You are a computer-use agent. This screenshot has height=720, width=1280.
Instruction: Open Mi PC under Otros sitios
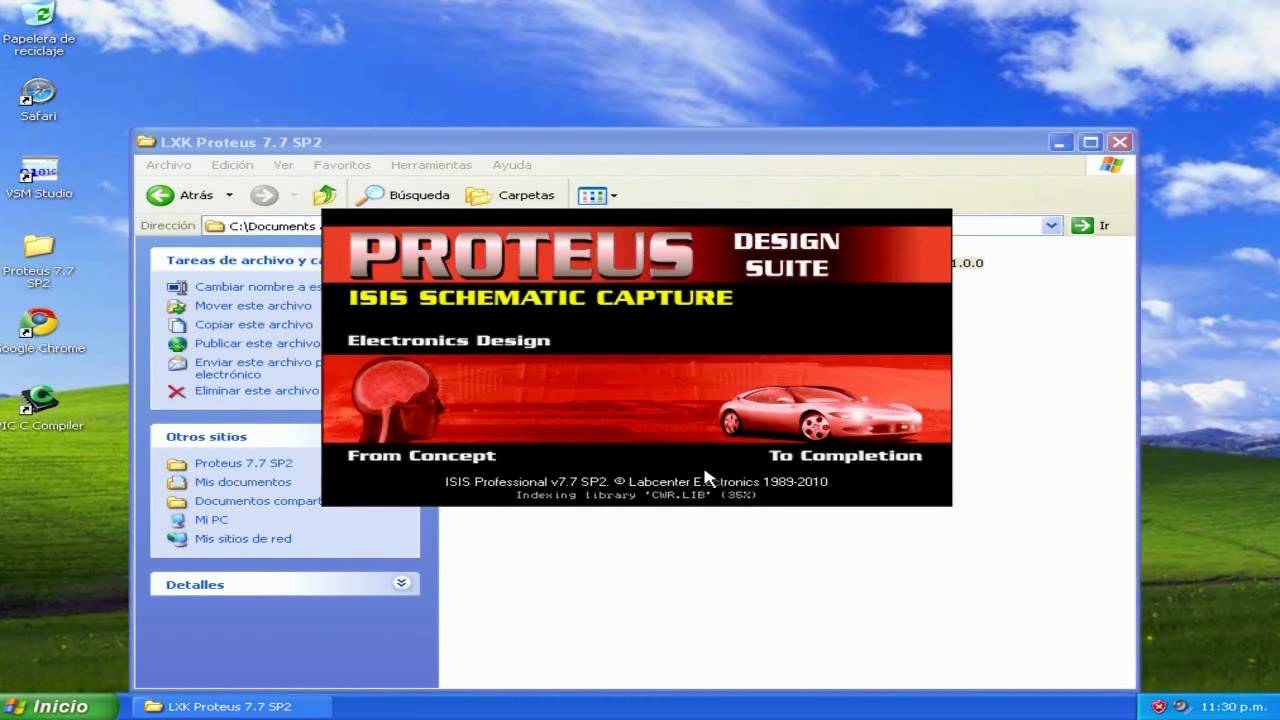[211, 520]
